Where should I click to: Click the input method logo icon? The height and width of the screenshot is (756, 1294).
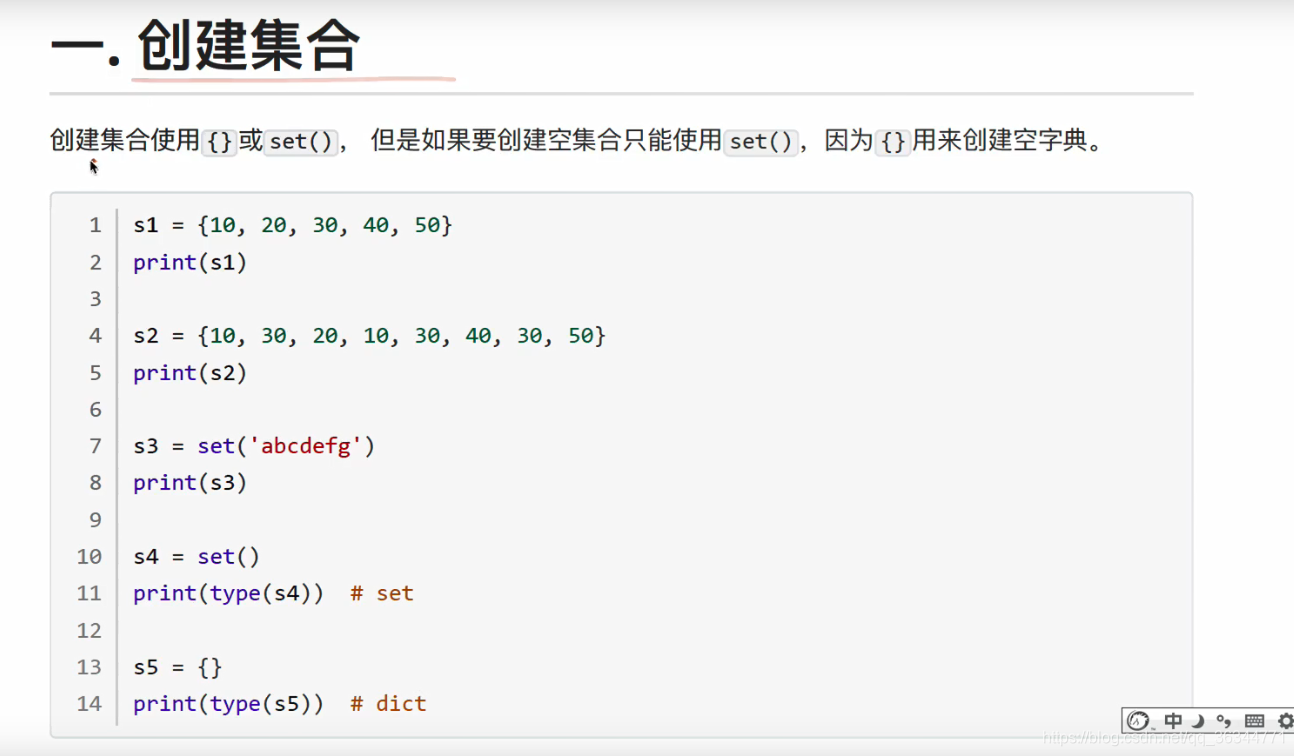coord(1138,721)
